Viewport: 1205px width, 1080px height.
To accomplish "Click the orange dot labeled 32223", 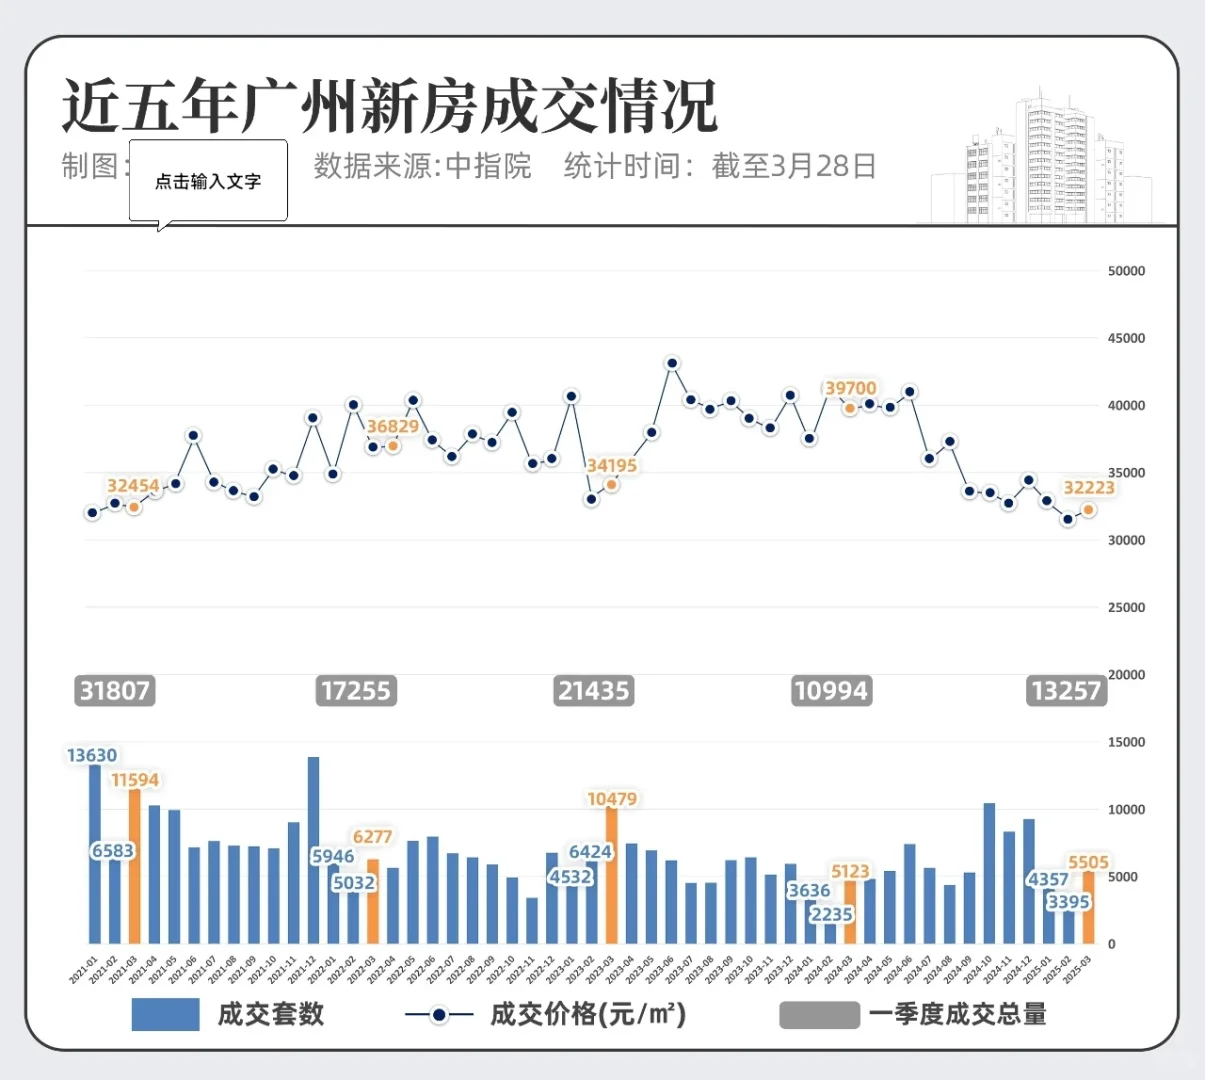I will click(x=1089, y=511).
